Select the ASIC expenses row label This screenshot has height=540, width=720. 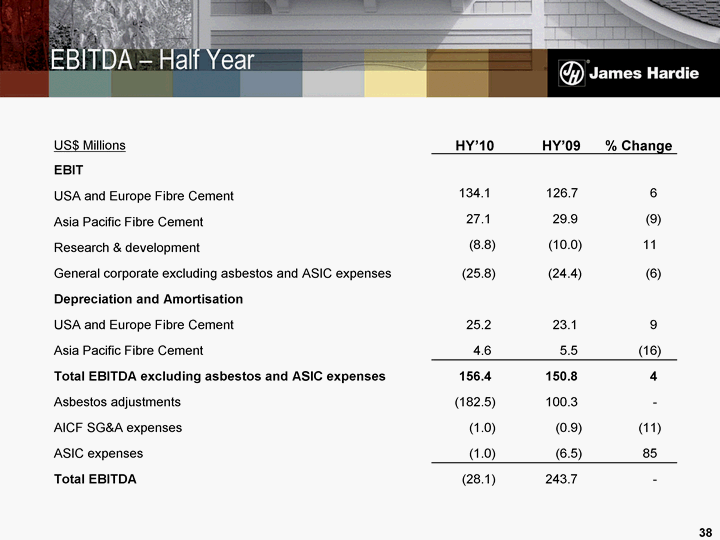coord(98,454)
